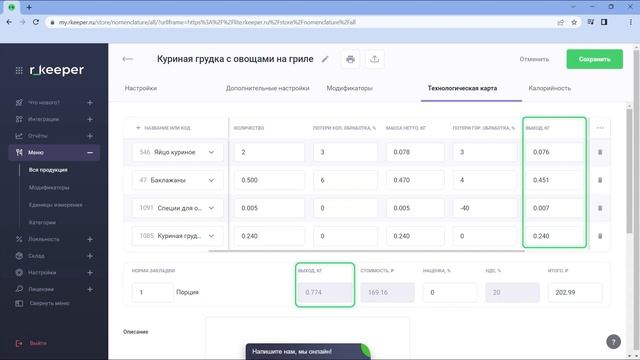
Task: Open browser menu three dots
Action: pyautogui.click(x=631, y=22)
